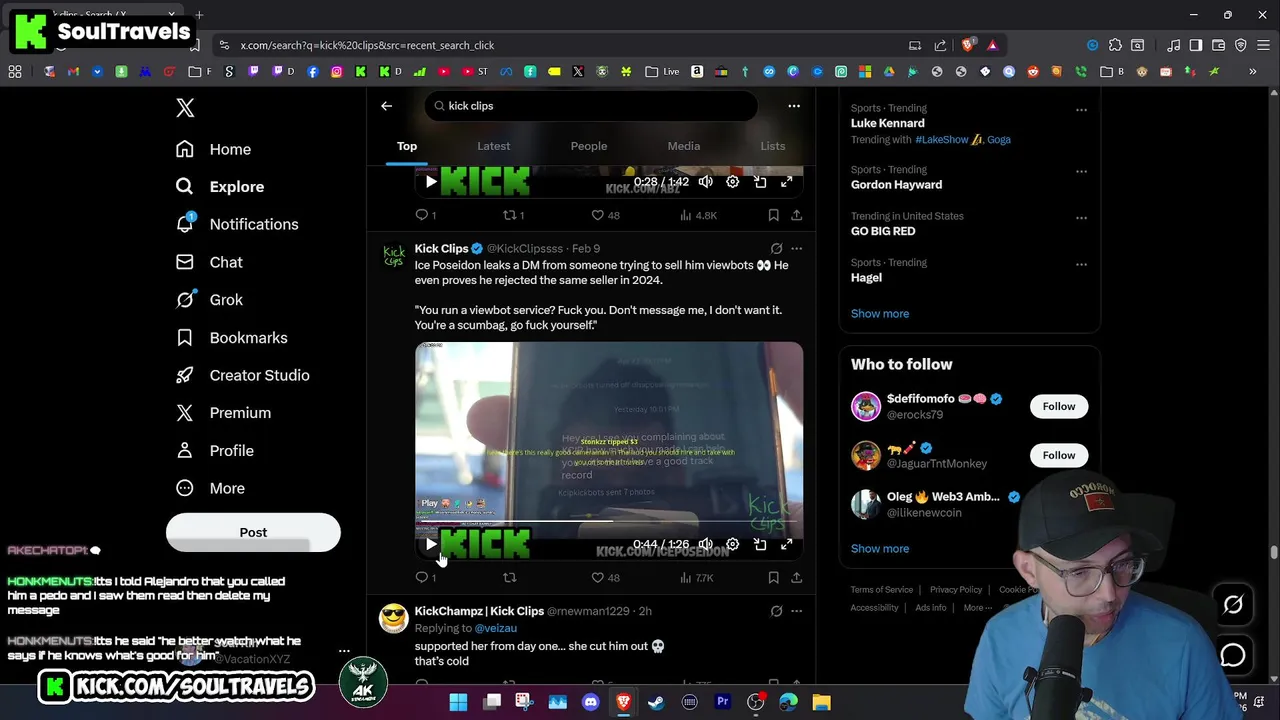
Task: Fullscreen the top 0:28 video
Action: pos(787,182)
